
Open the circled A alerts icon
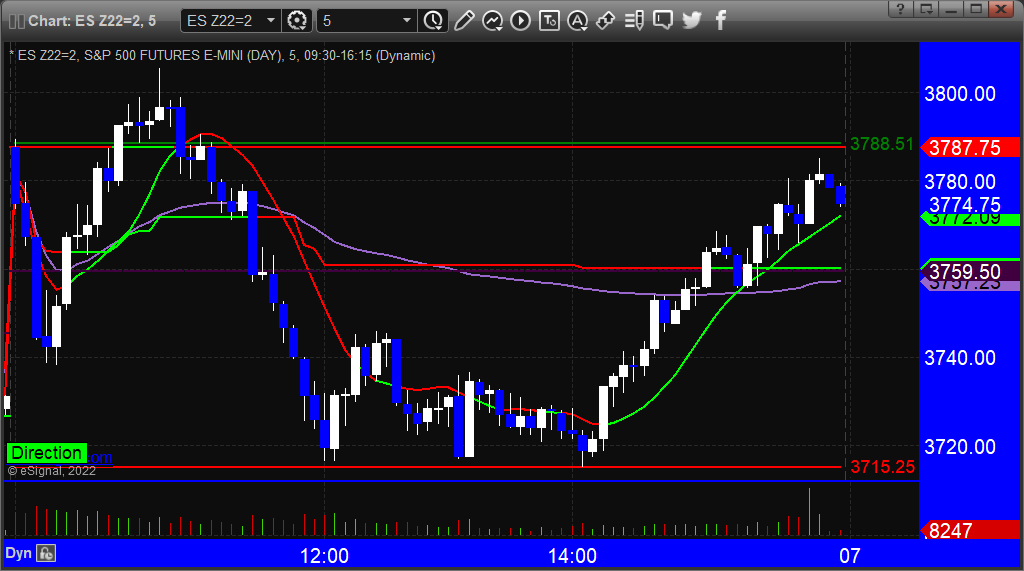tap(577, 21)
